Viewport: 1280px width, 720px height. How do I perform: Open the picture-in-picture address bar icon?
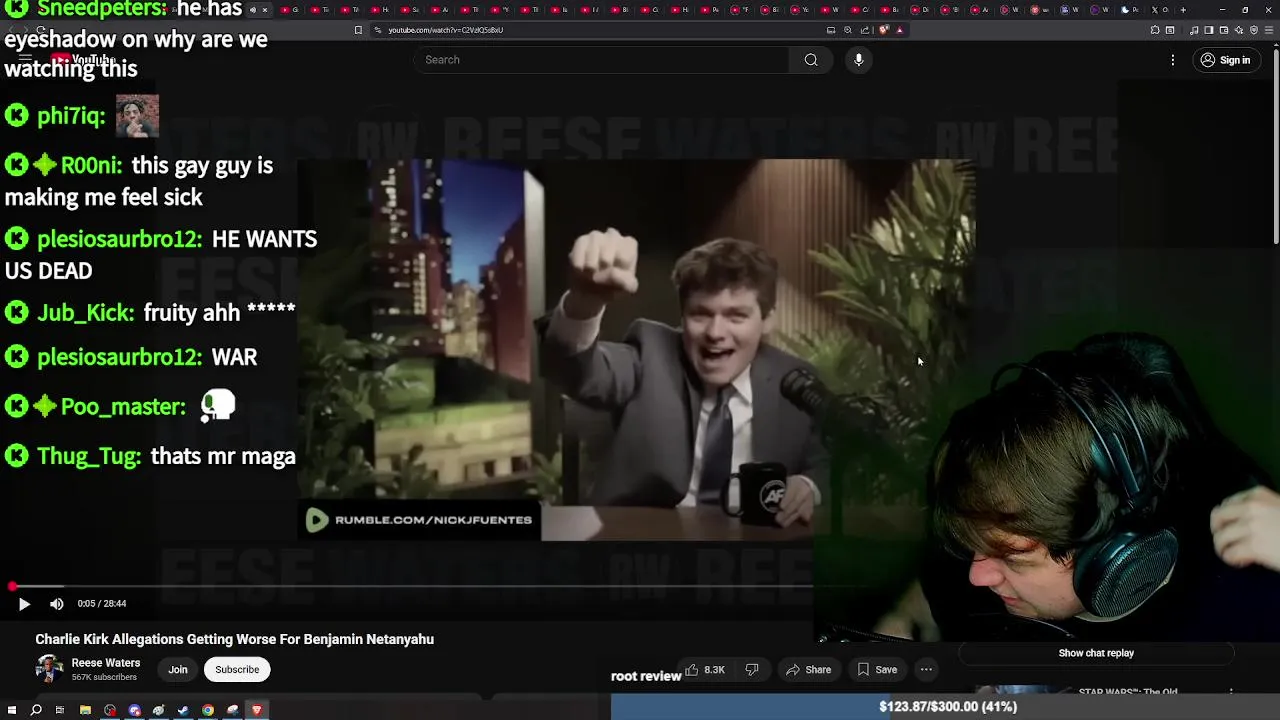click(x=830, y=30)
